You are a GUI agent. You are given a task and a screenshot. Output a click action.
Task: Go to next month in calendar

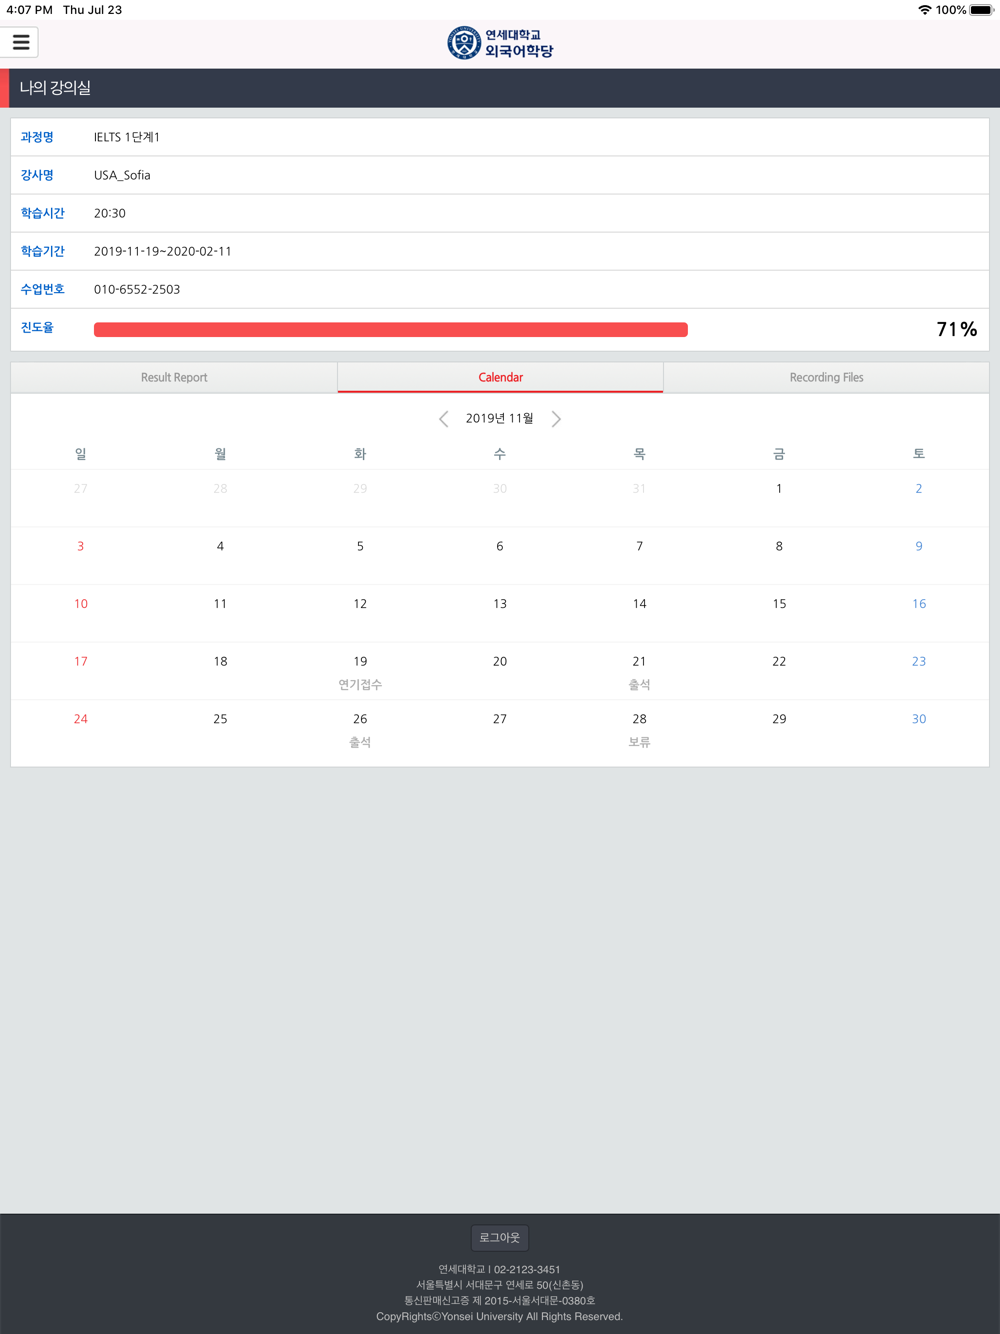click(556, 419)
